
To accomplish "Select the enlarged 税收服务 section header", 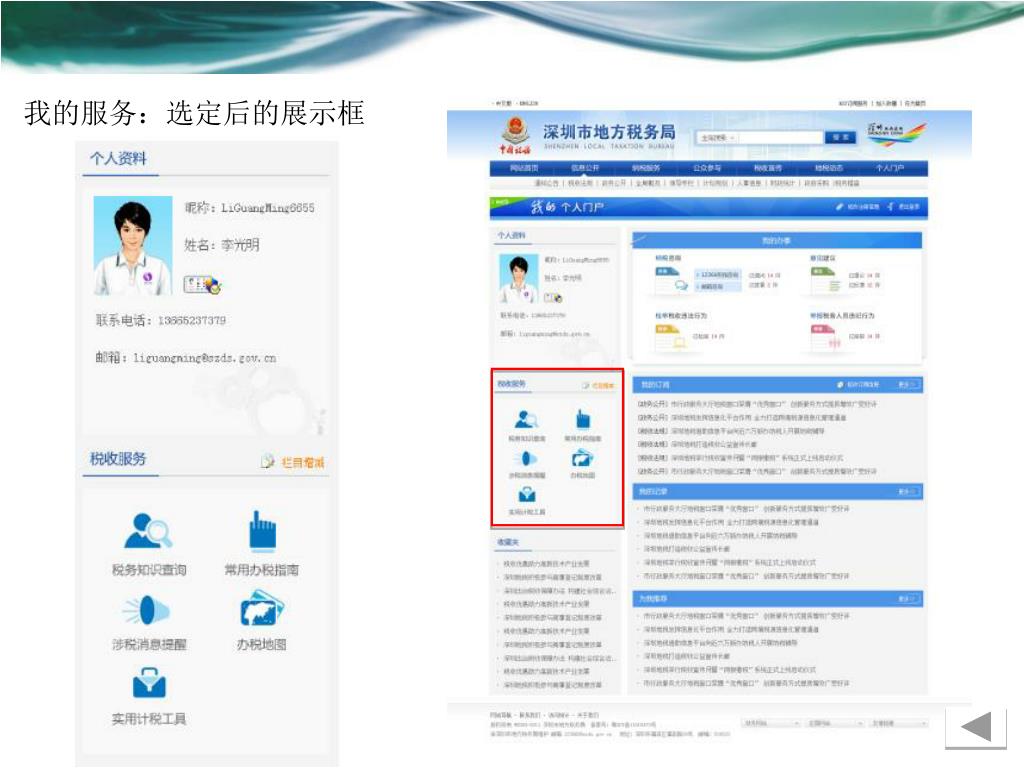I will tap(118, 459).
